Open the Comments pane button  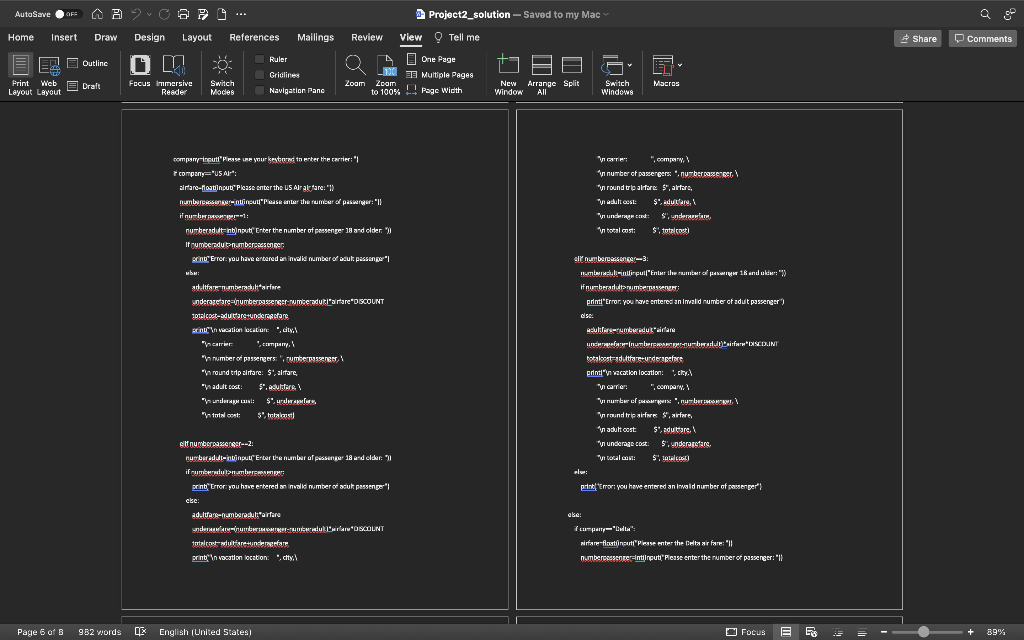pos(983,38)
